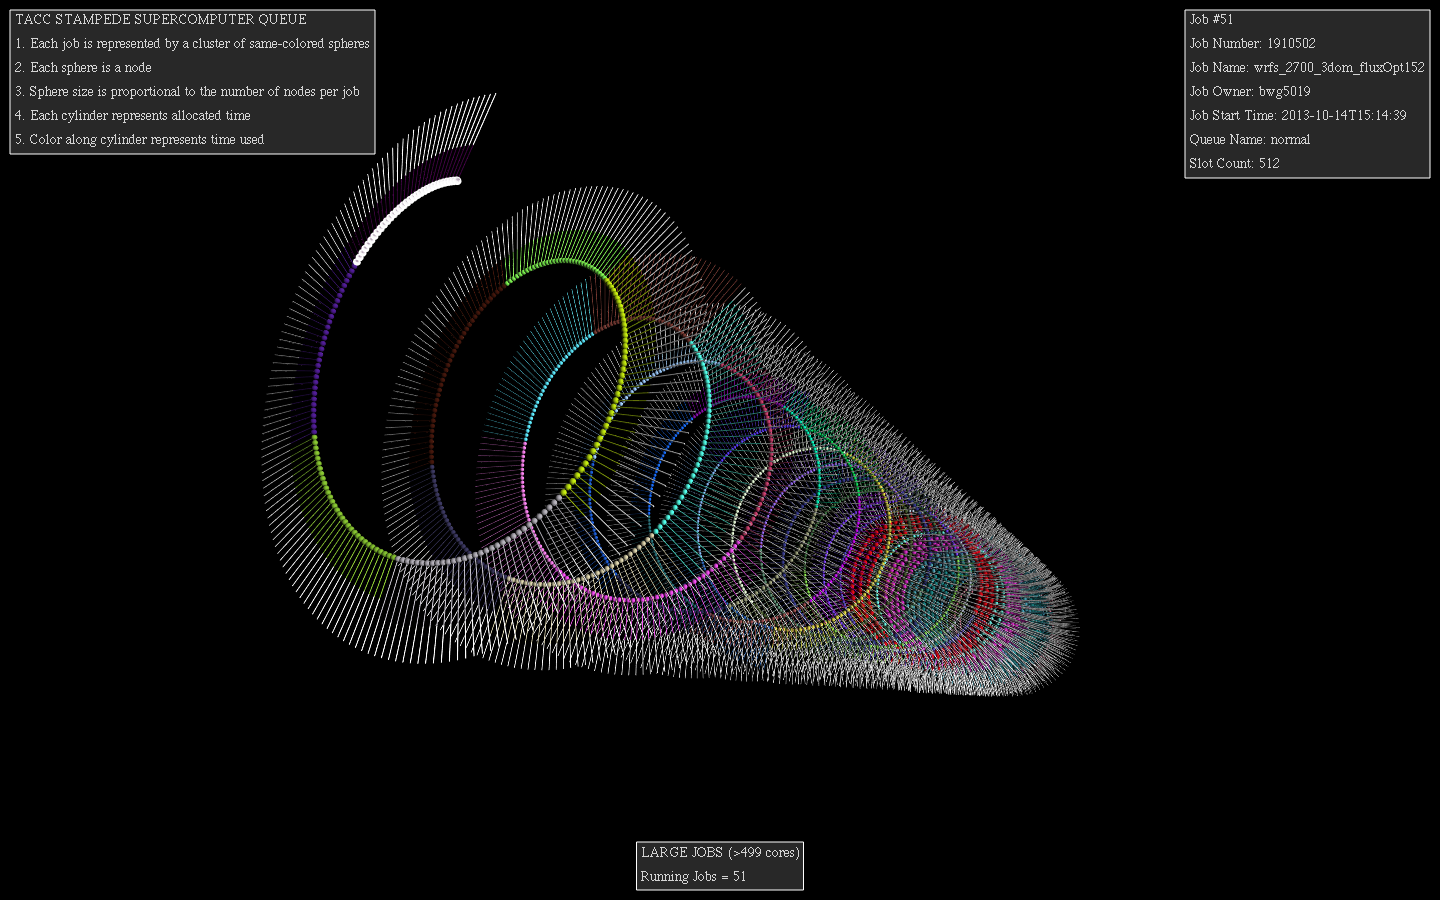This screenshot has width=1440, height=900.
Task: Click the 'Job #51' heading
Action: tap(1211, 19)
